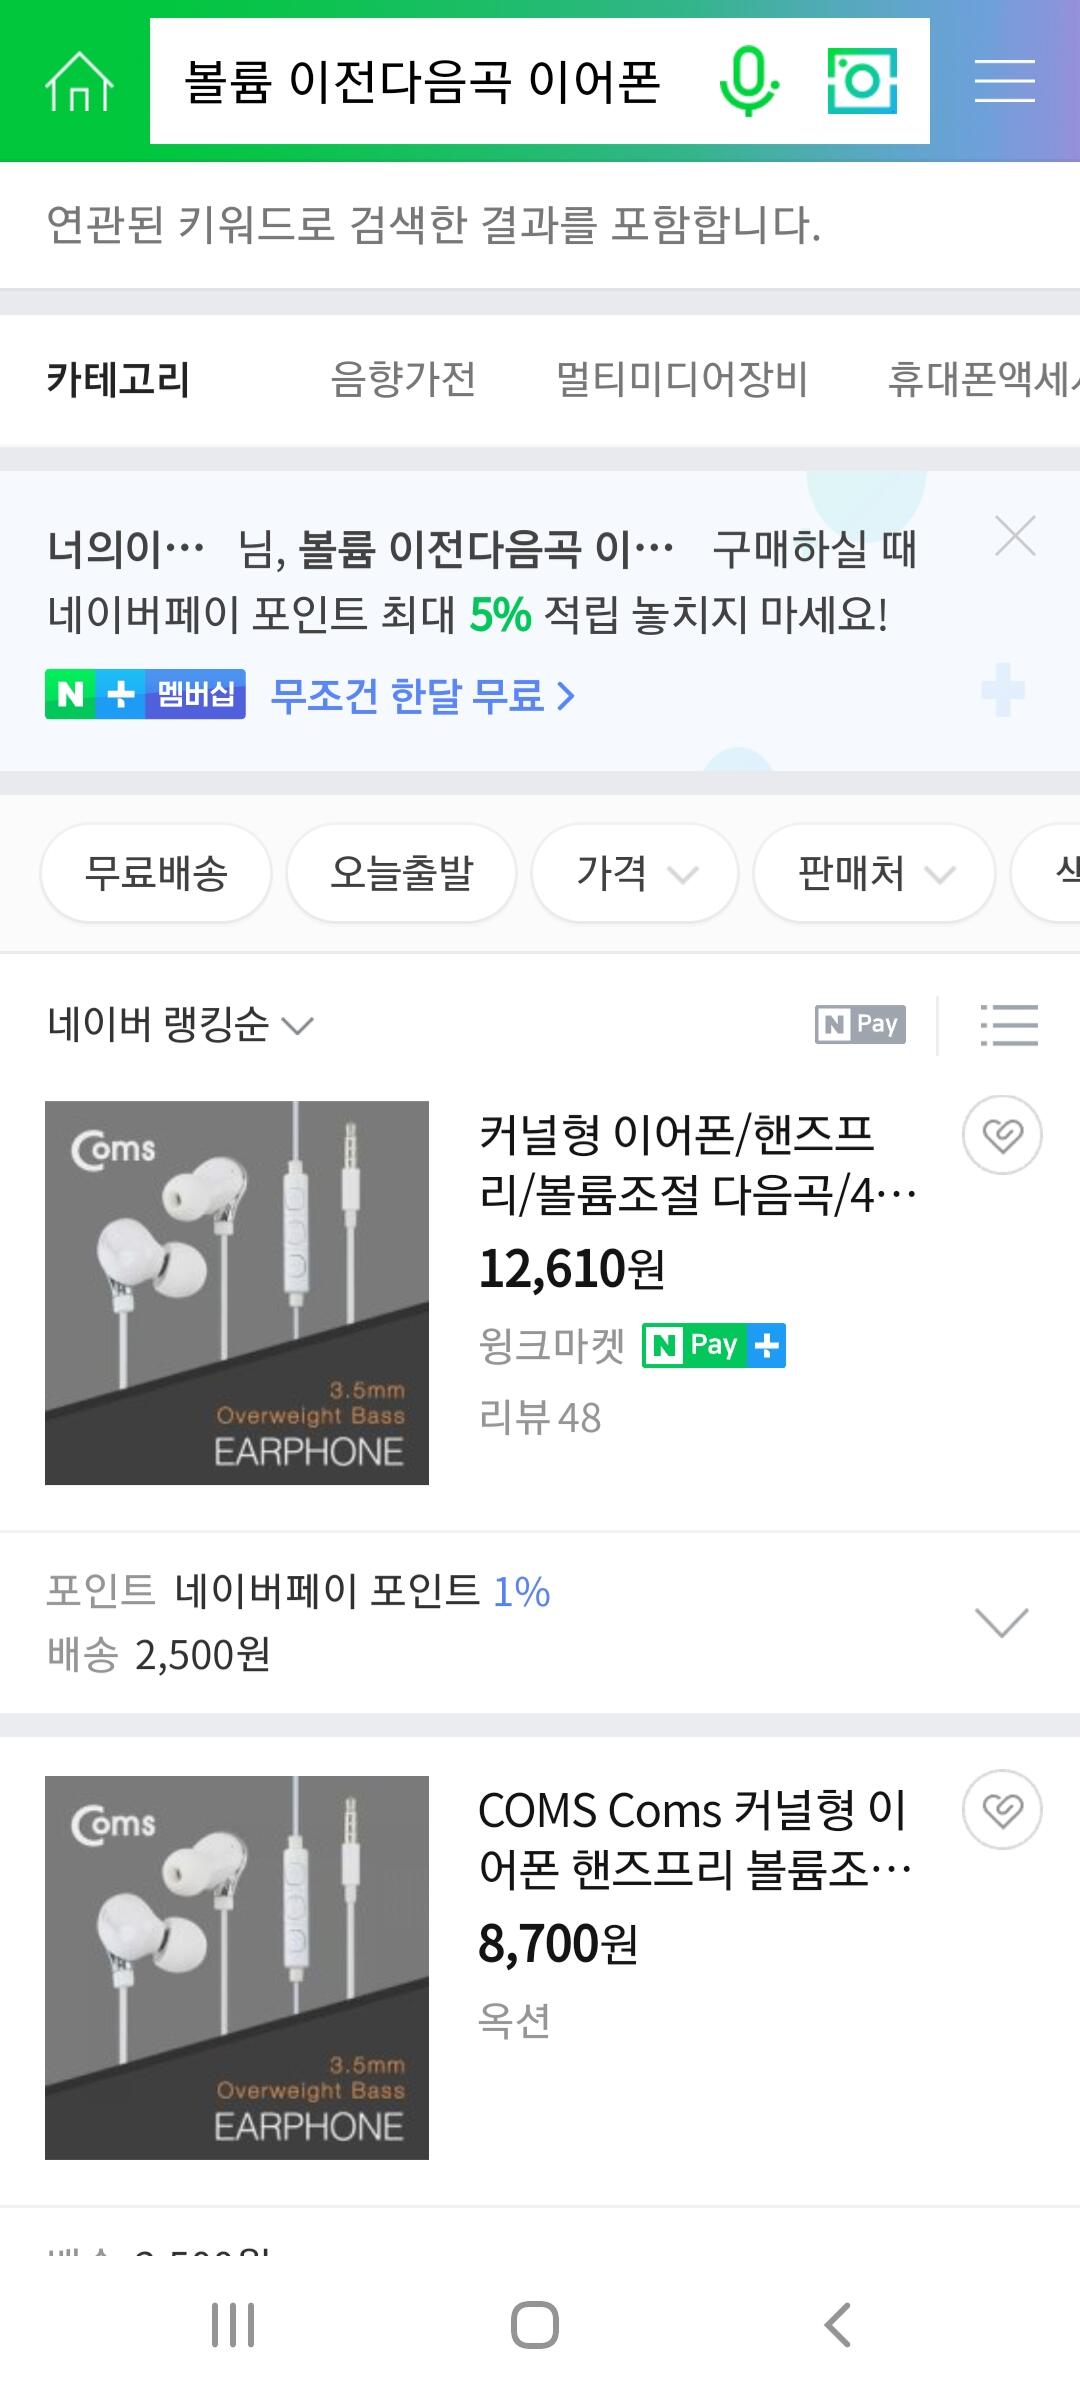Toggle N Pay filter
The height and width of the screenshot is (2400, 1080).
click(861, 1025)
